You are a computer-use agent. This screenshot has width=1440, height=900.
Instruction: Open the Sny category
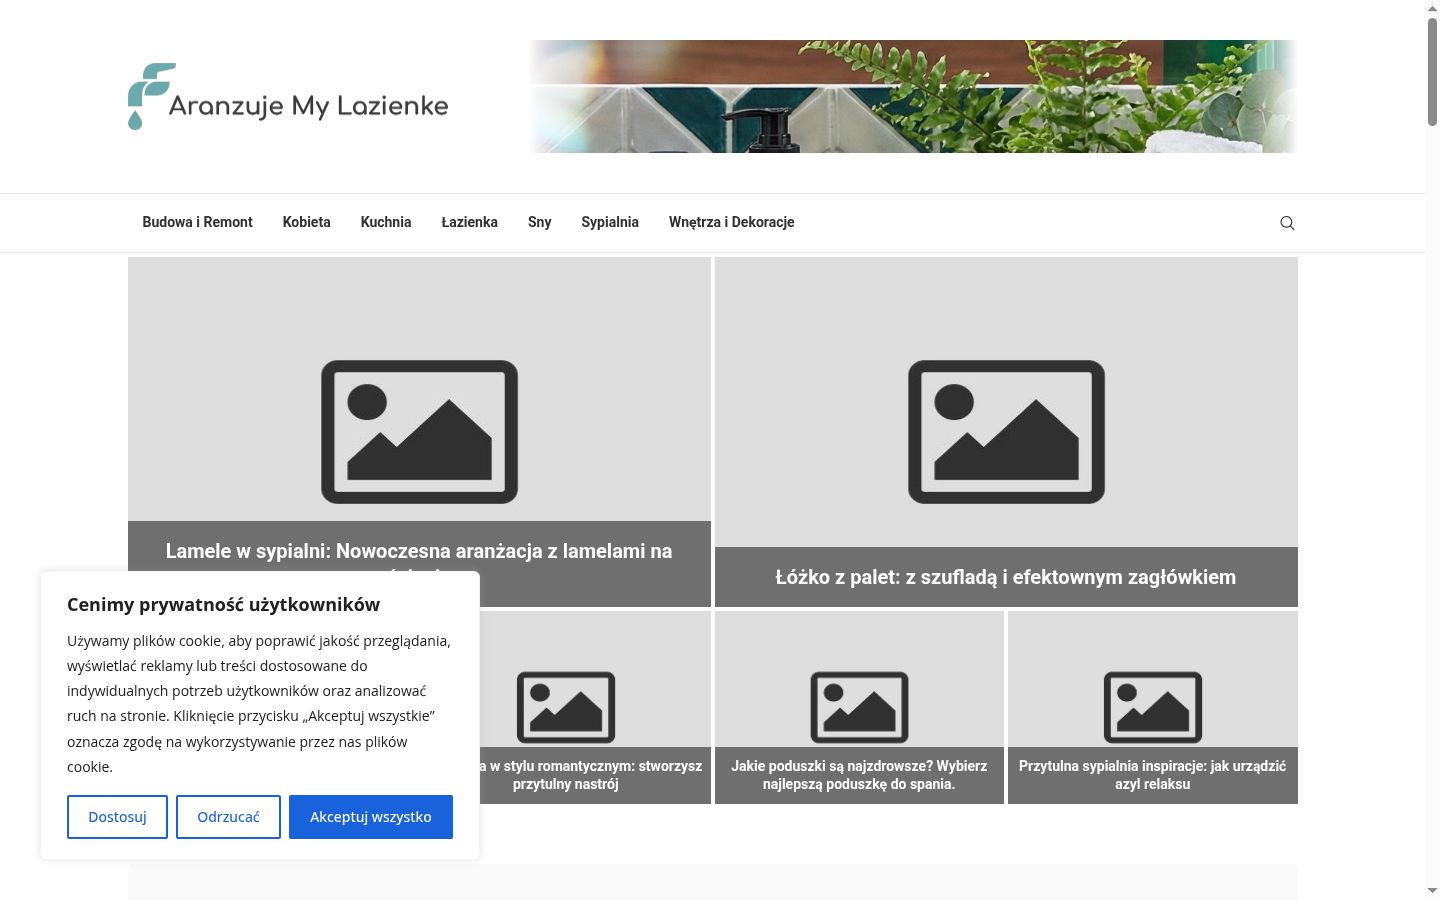[539, 222]
